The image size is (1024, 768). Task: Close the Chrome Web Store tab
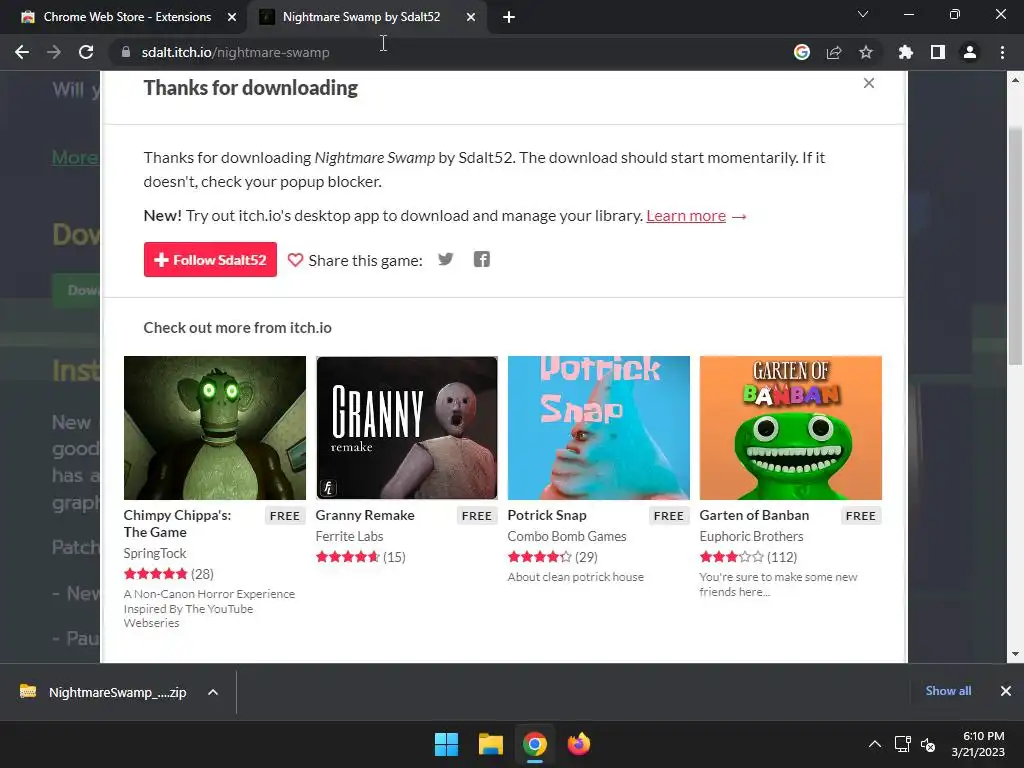point(232,17)
